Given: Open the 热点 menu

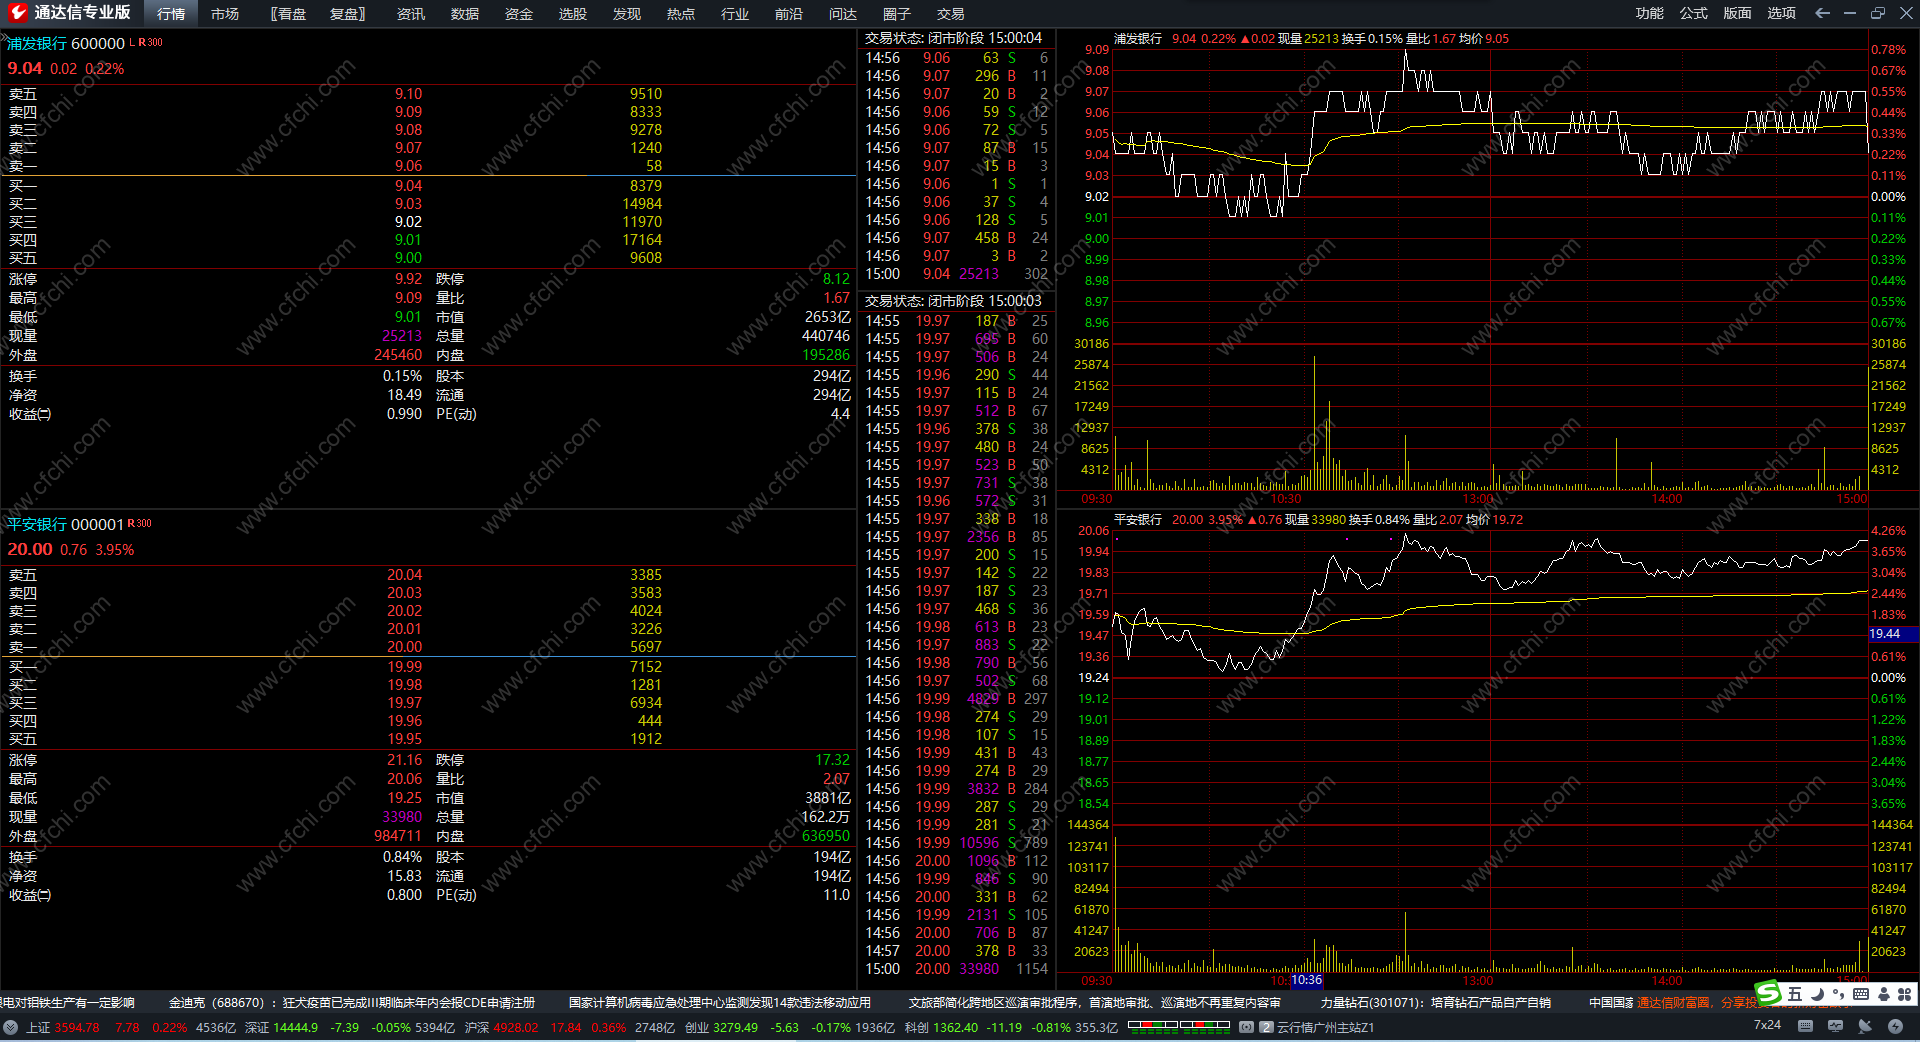Looking at the screenshot, I should (681, 14).
